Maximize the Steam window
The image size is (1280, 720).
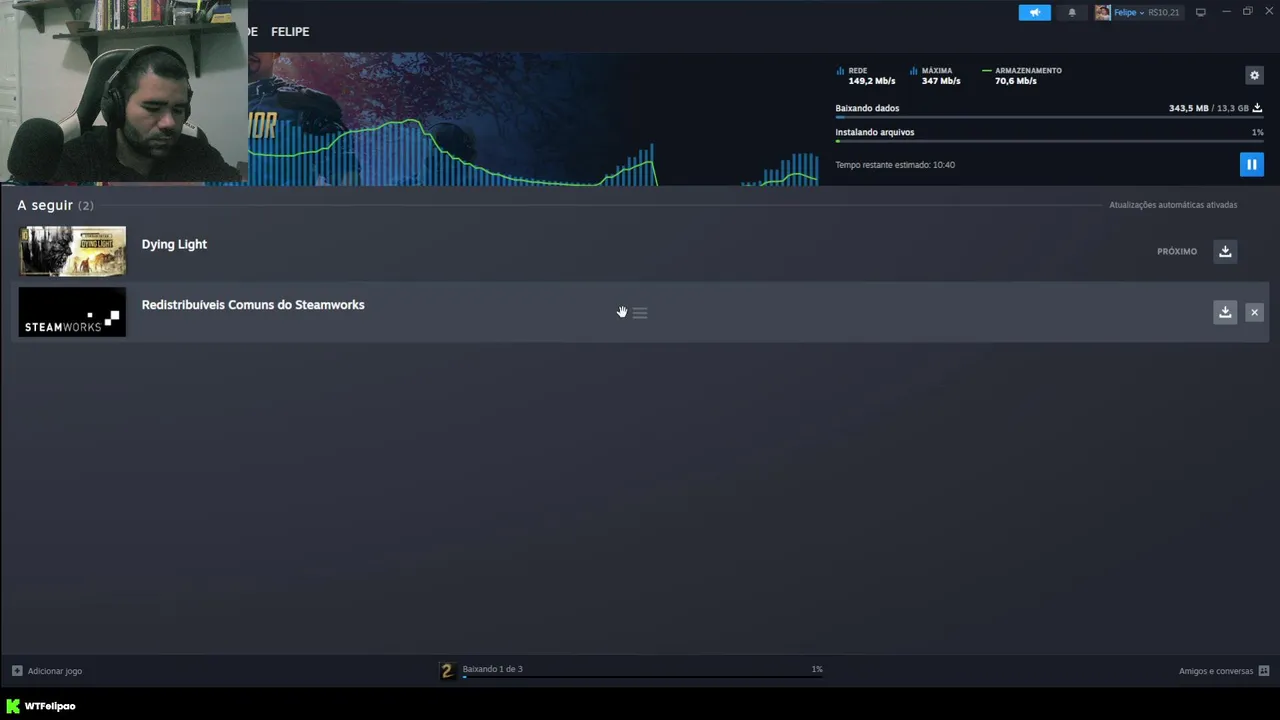point(1247,12)
